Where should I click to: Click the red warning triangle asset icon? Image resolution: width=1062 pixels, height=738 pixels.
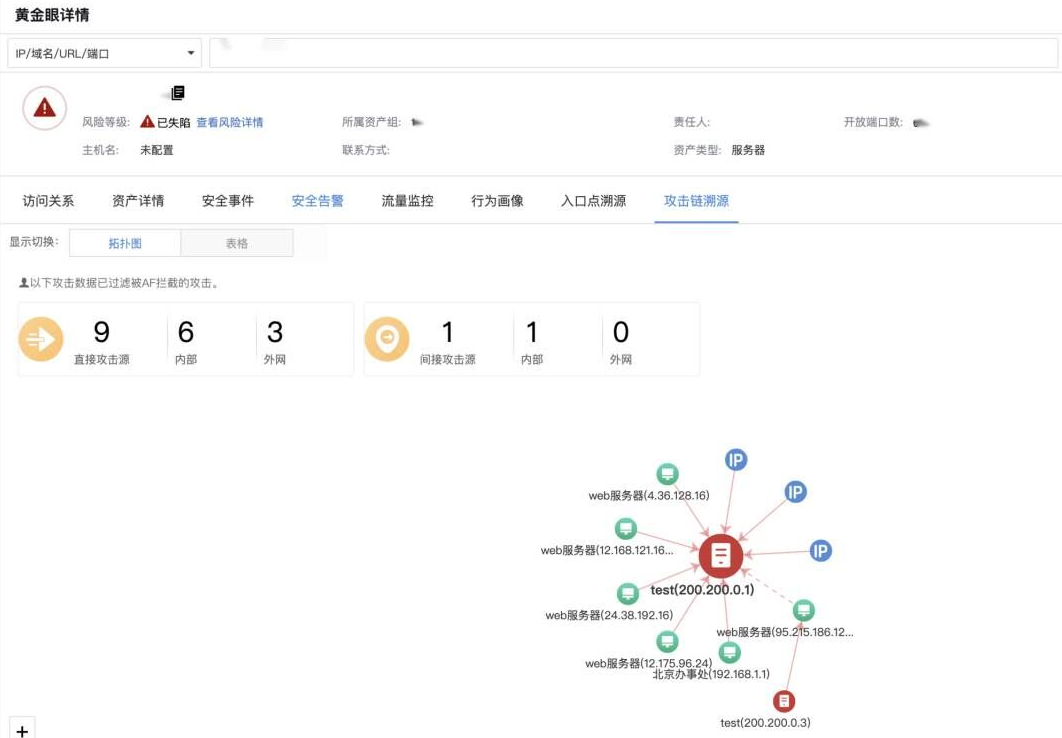point(45,108)
